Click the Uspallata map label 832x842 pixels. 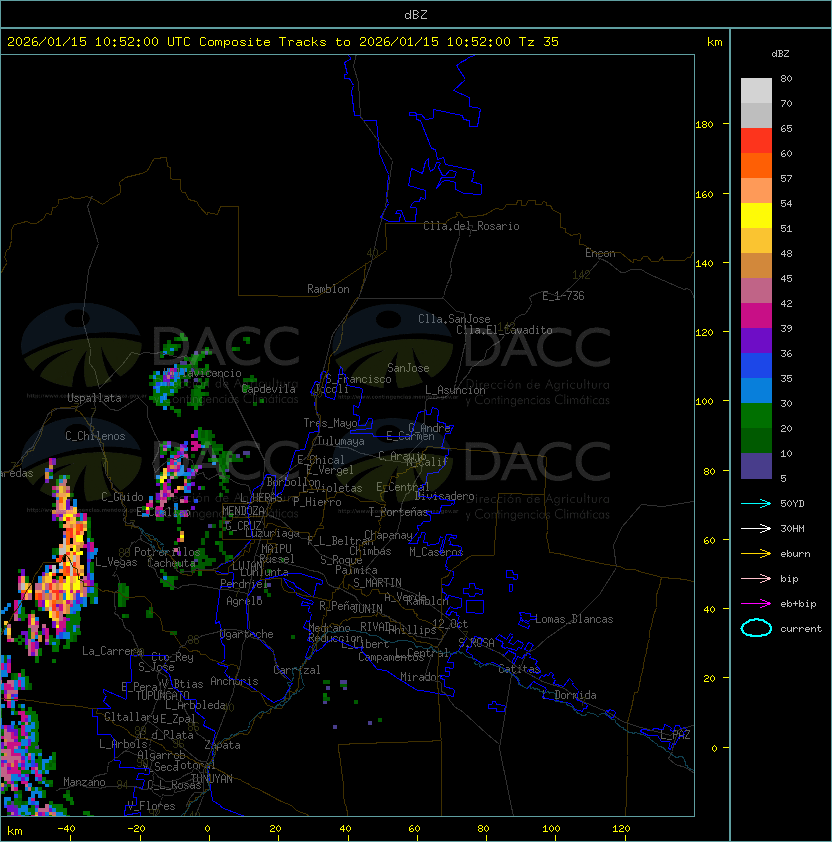coord(94,398)
